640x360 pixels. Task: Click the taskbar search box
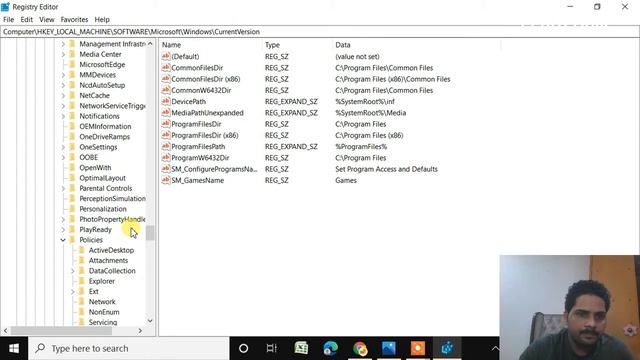[x=129, y=348]
